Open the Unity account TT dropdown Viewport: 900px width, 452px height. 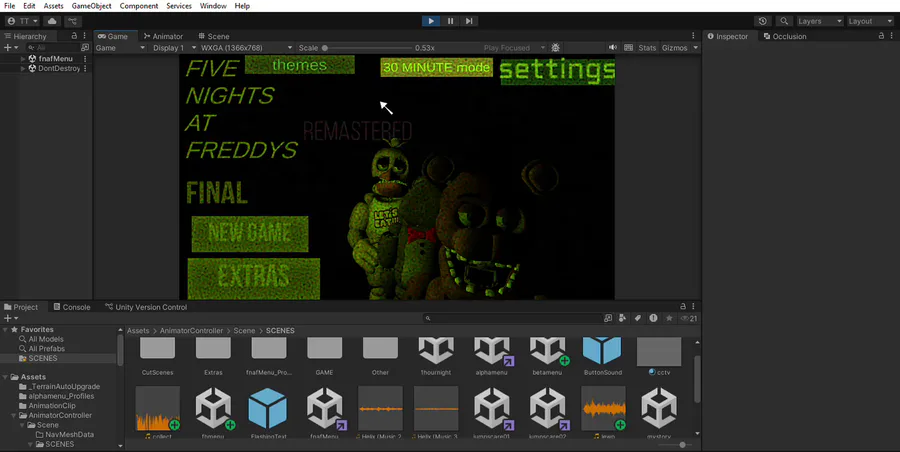(22, 21)
